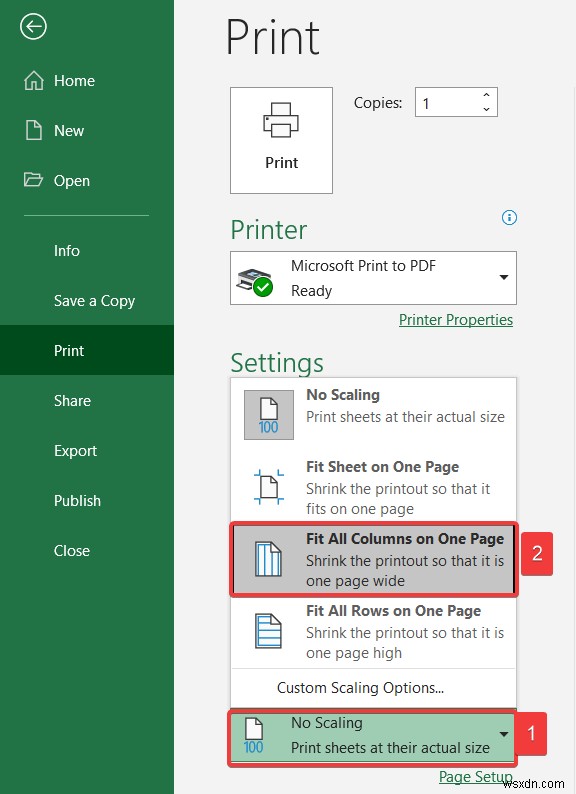The image size is (576, 794).
Task: Click the "No Scaling" title in the options list
Action: (343, 395)
